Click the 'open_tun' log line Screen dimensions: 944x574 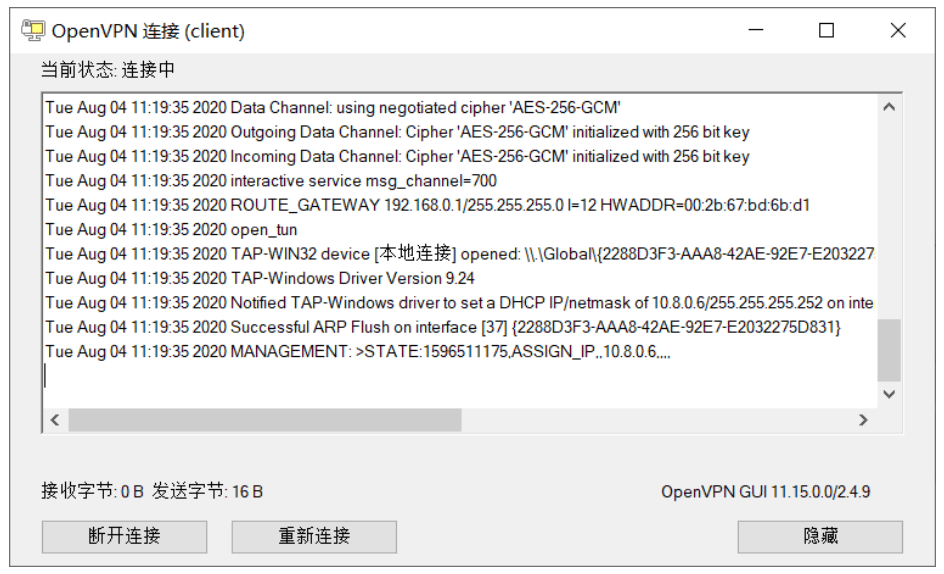pyautogui.click(x=171, y=229)
